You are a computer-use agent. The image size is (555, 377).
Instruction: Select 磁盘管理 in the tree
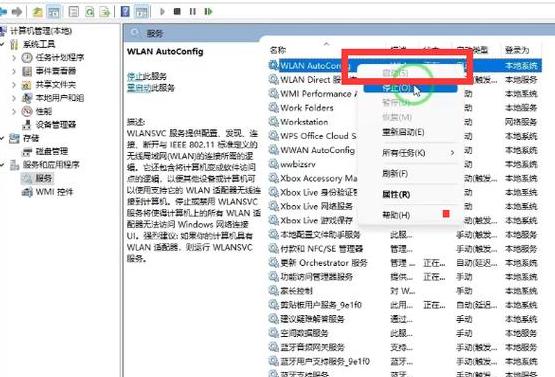(x=52, y=152)
